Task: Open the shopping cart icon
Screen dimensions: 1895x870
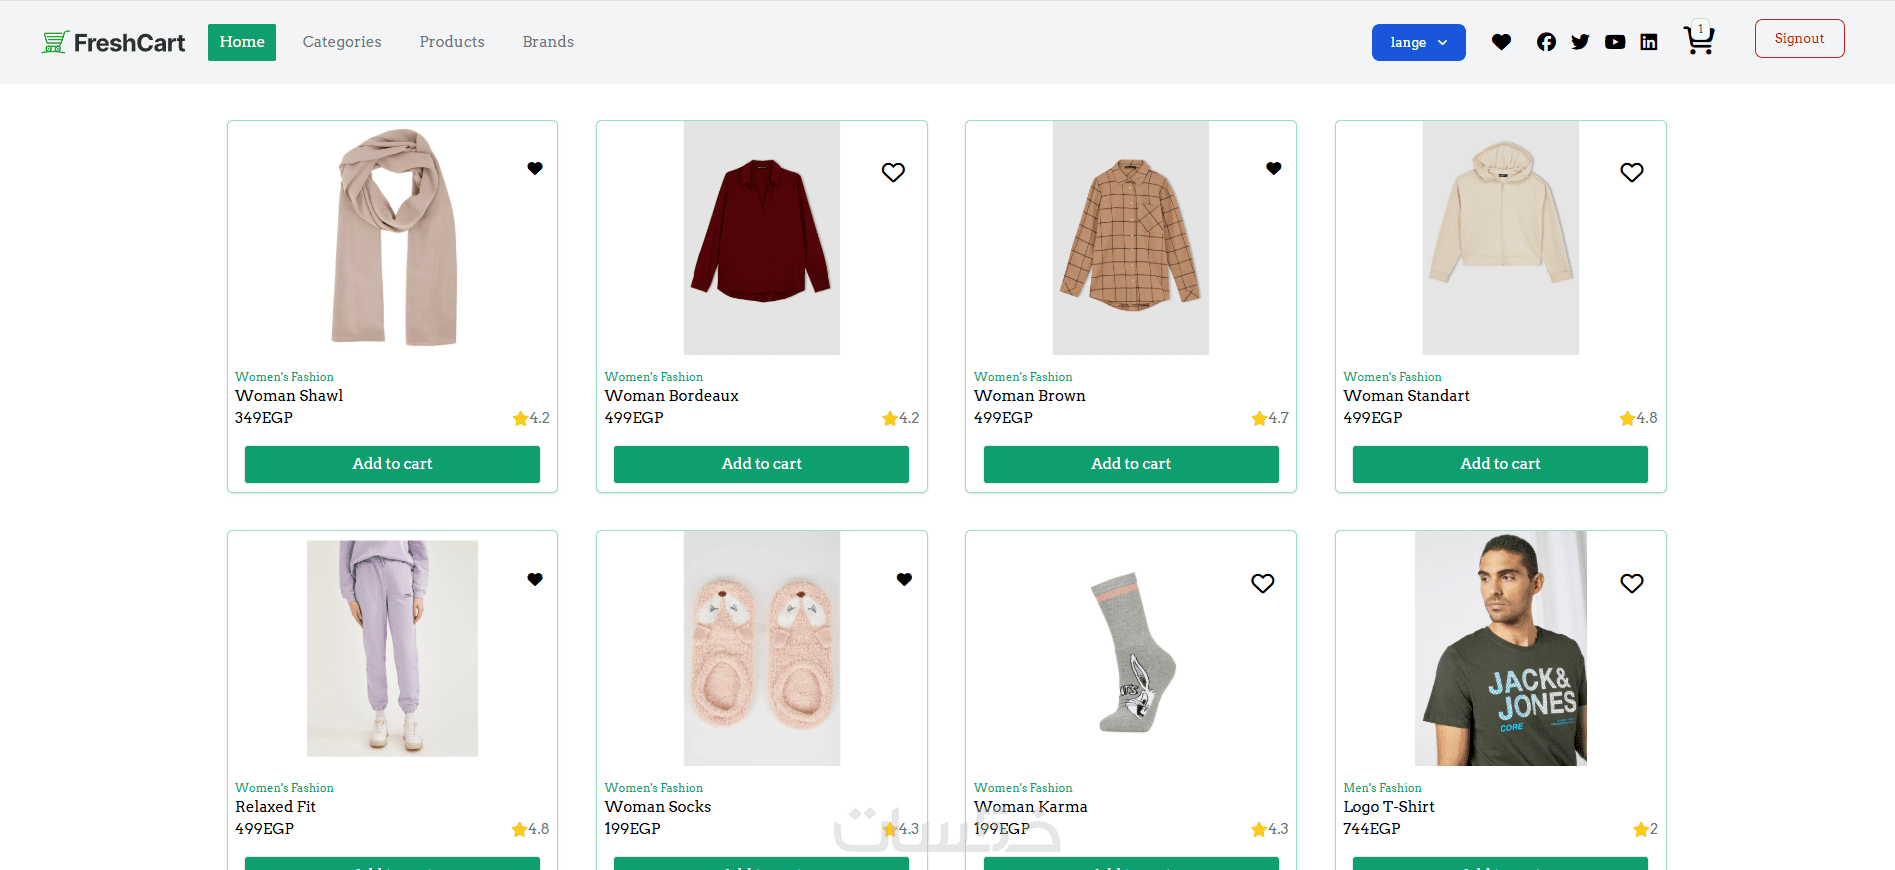Action: pyautogui.click(x=1698, y=41)
